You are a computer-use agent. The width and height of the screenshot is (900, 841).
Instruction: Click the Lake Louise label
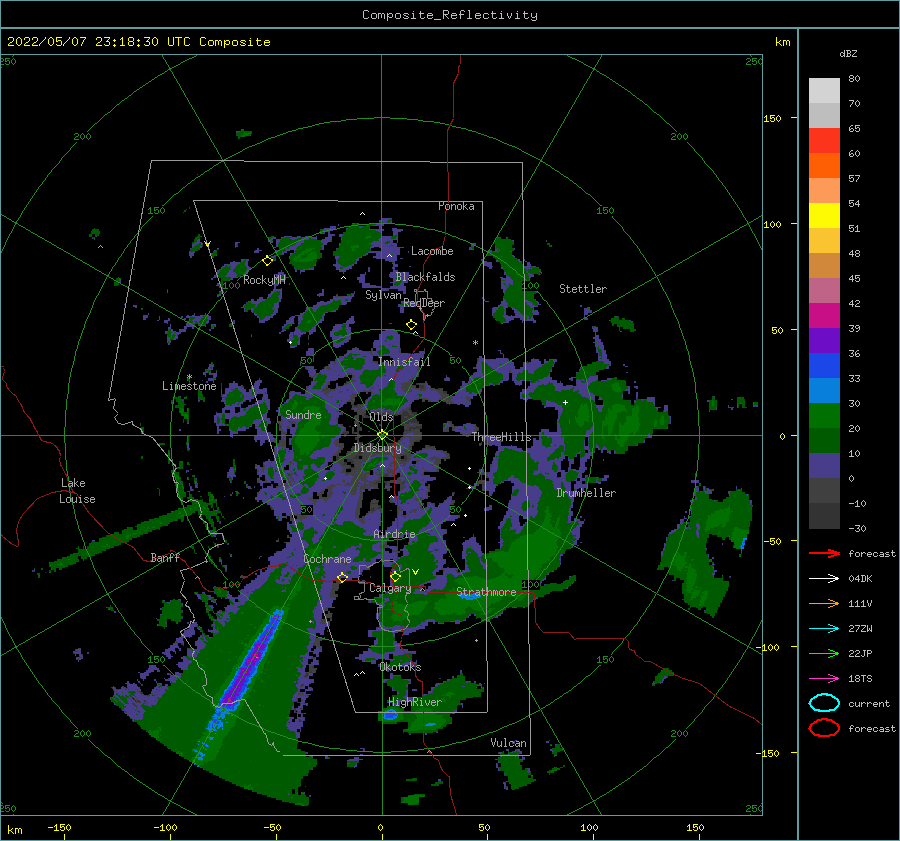pos(78,491)
